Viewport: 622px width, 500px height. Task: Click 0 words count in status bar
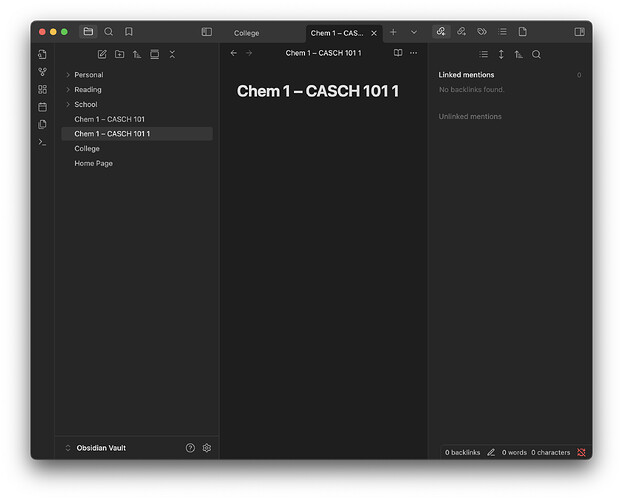[x=514, y=452]
